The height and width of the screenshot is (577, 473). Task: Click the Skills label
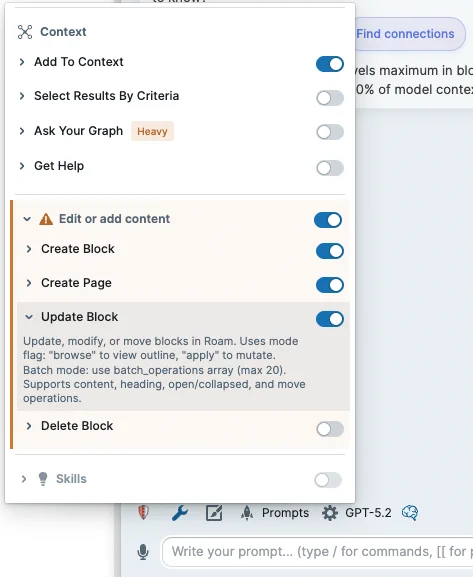click(71, 479)
